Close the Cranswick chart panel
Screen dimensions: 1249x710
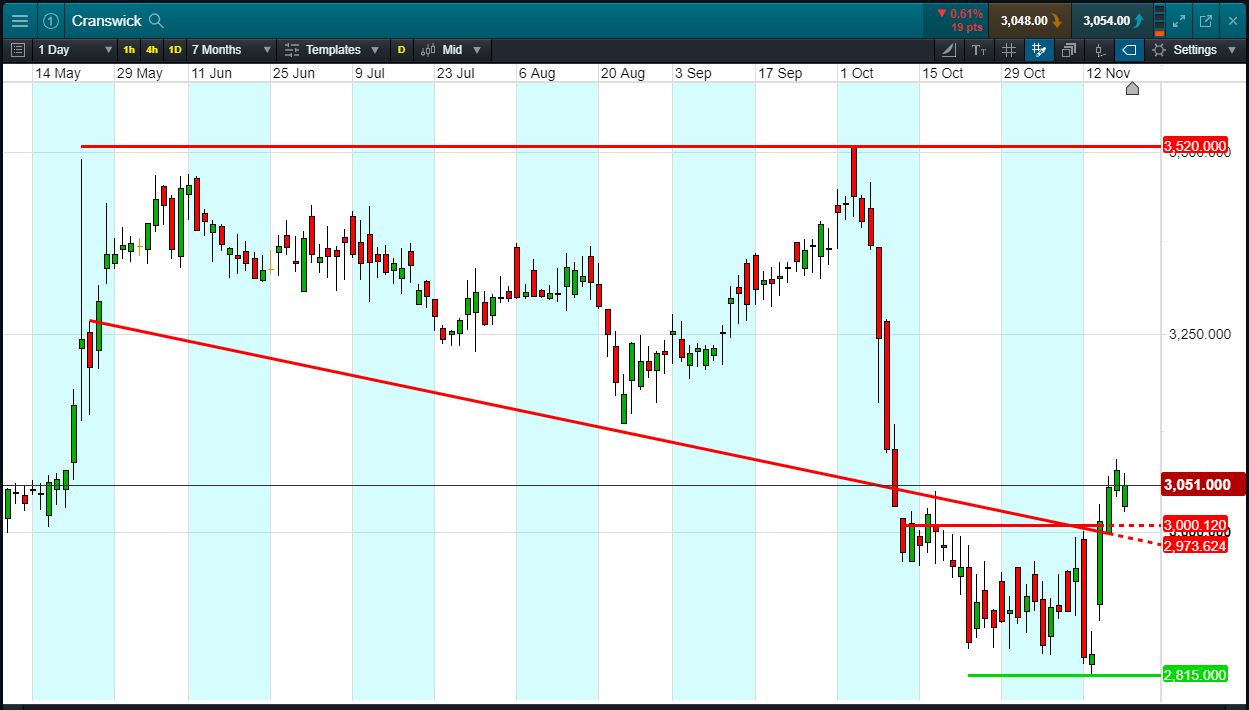[1232, 20]
